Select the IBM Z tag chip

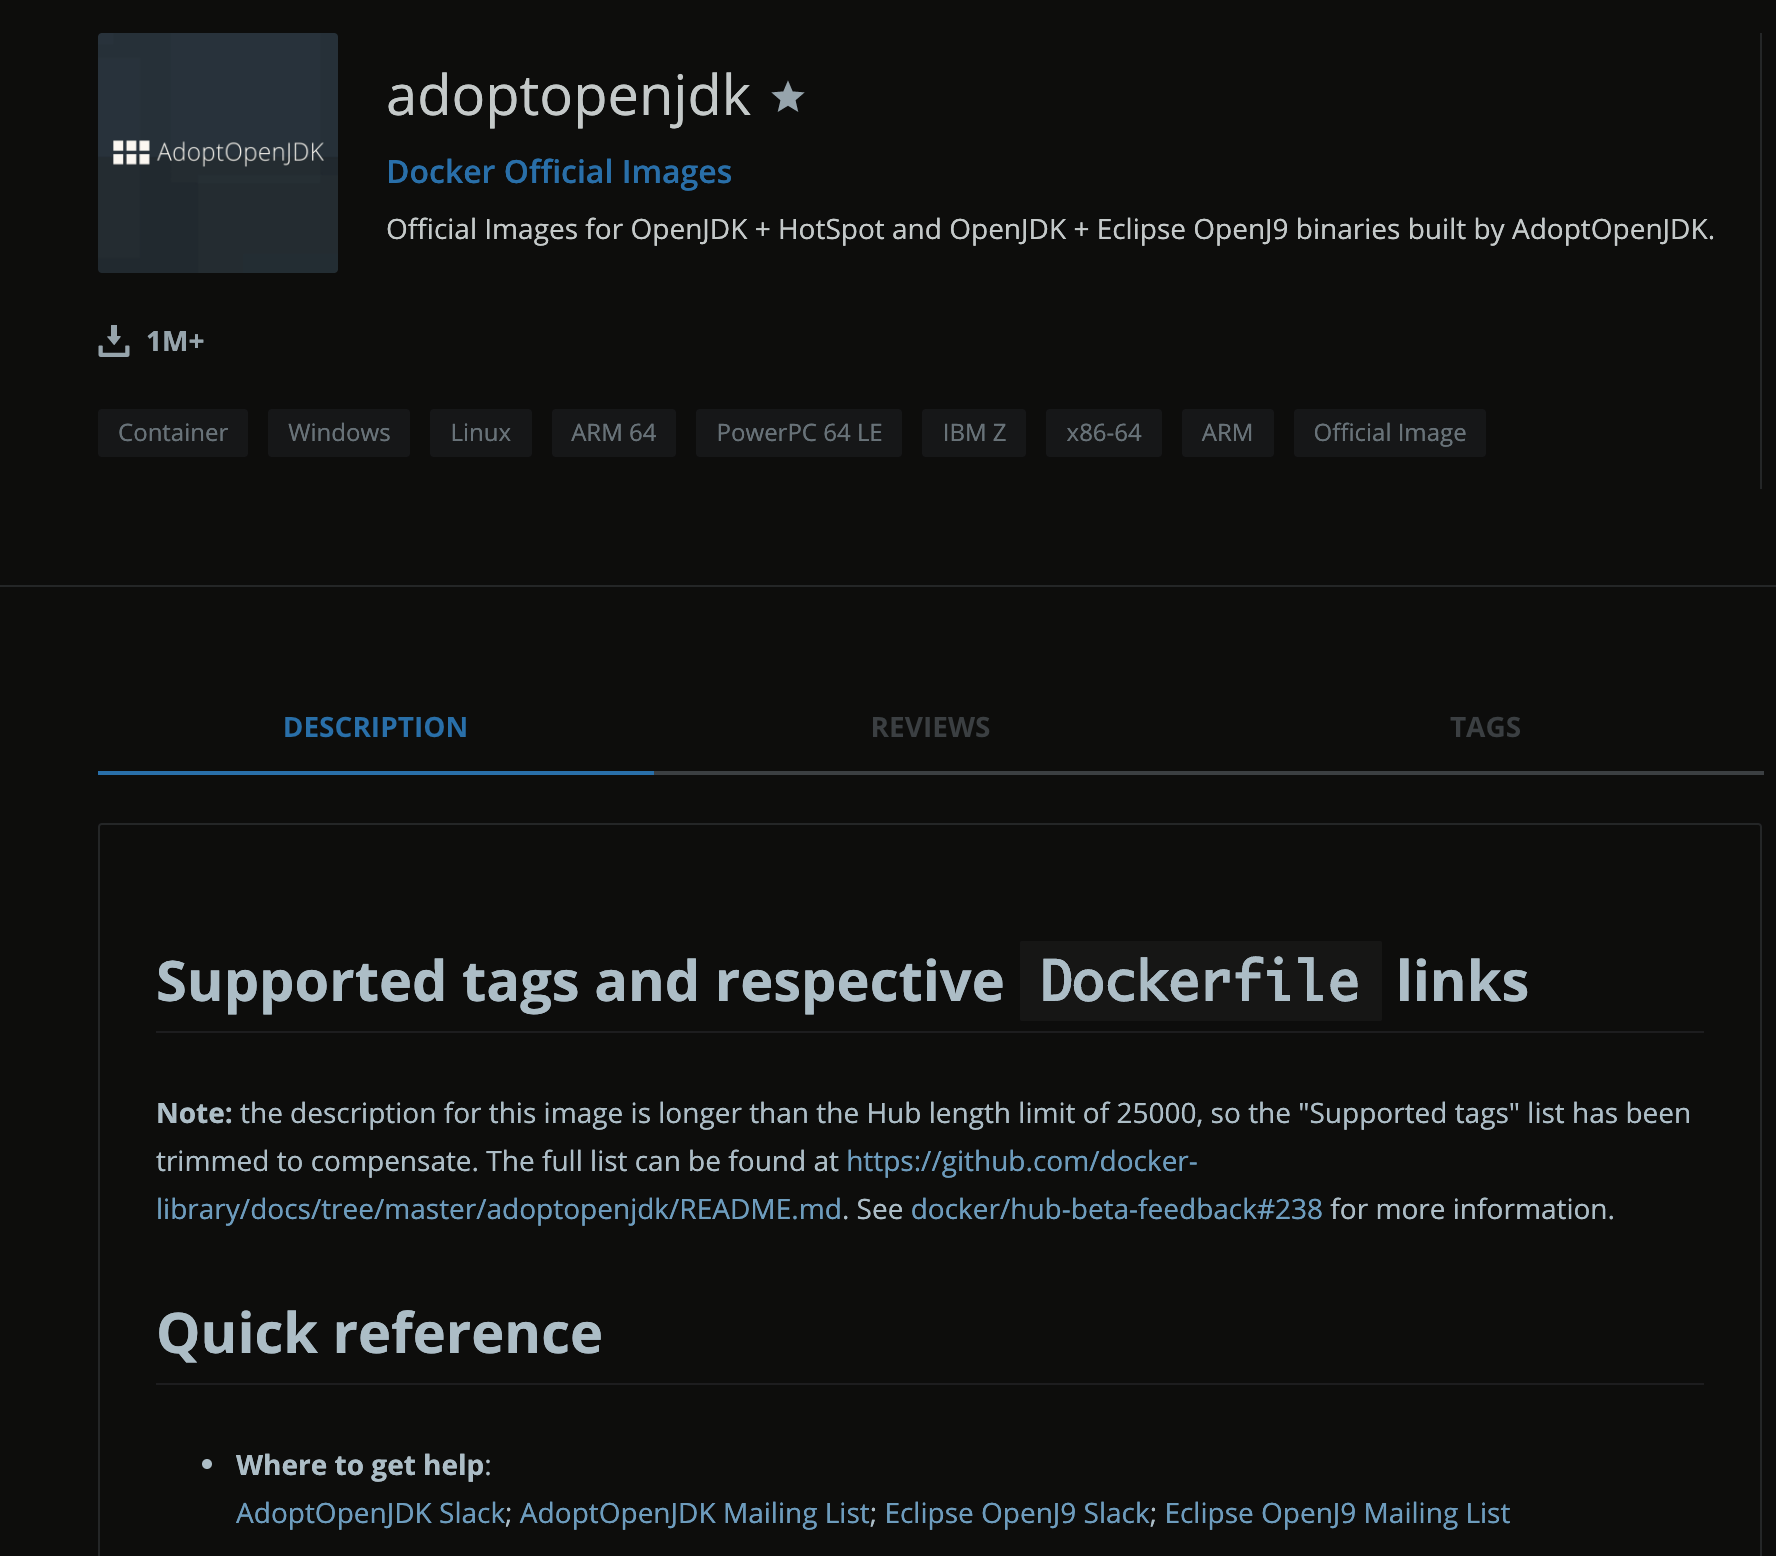[x=974, y=433]
